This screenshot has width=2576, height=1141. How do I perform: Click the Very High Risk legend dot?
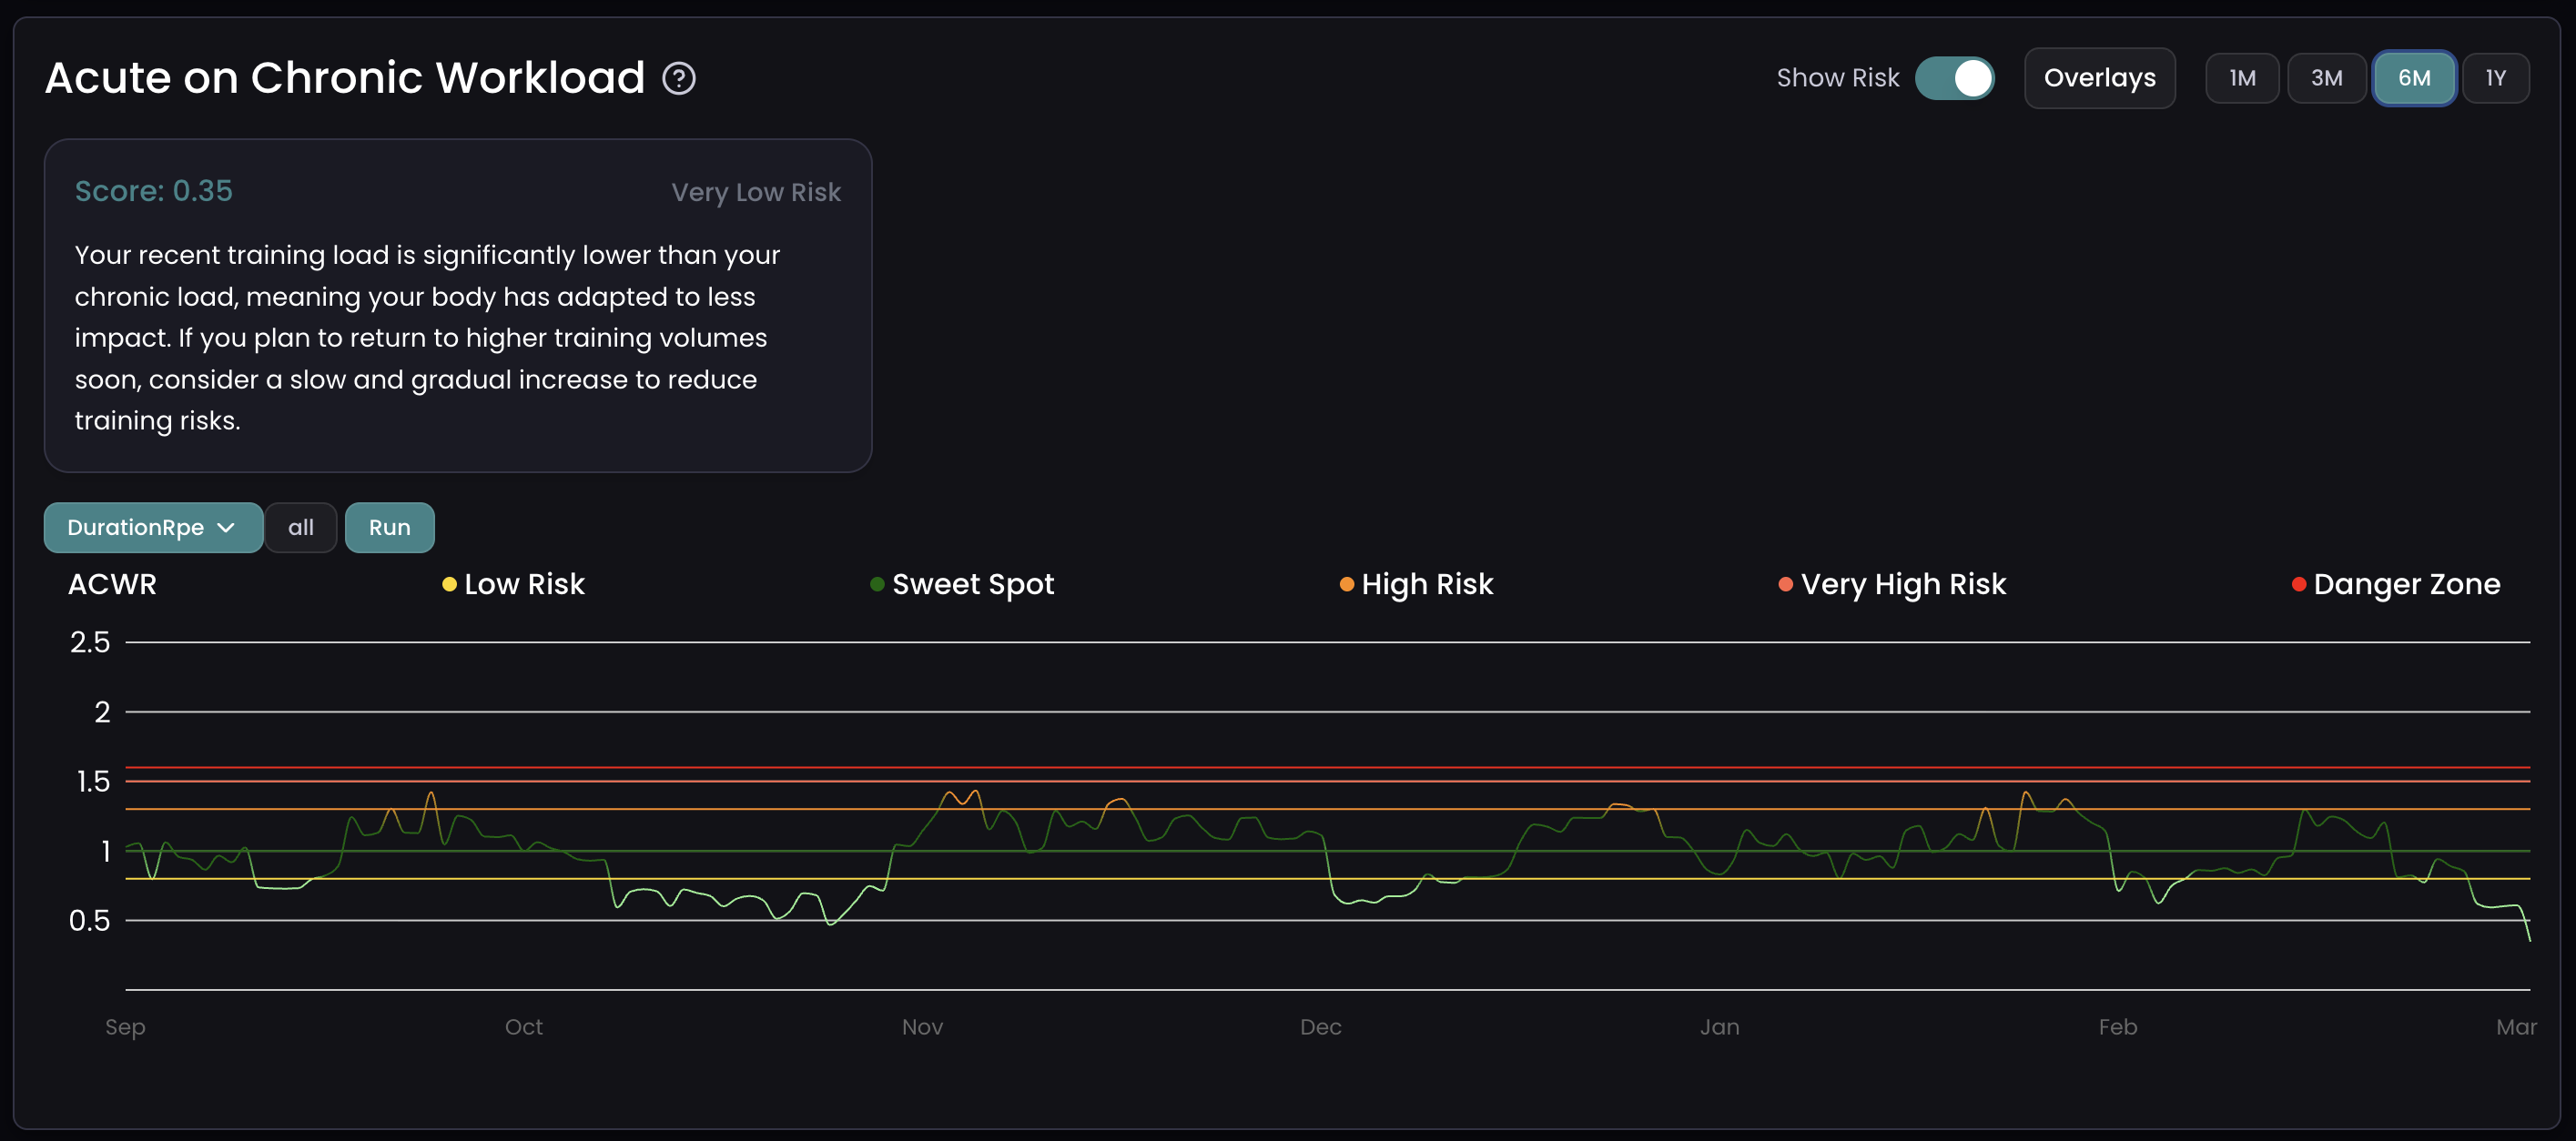point(1784,584)
